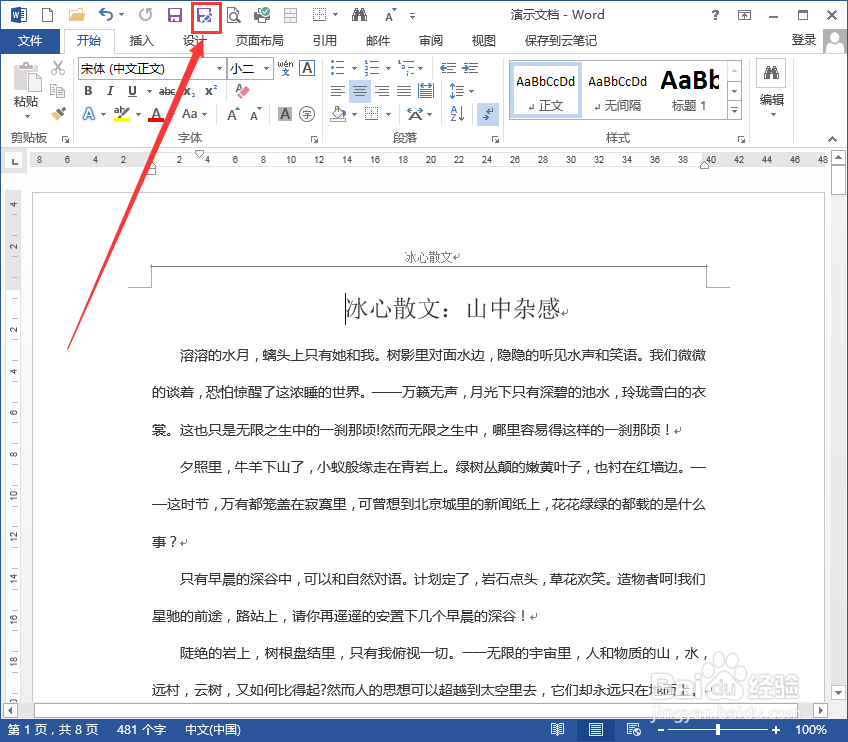The image size is (848, 742).
Task: Switch to the 视图 (View) tab
Action: (483, 41)
